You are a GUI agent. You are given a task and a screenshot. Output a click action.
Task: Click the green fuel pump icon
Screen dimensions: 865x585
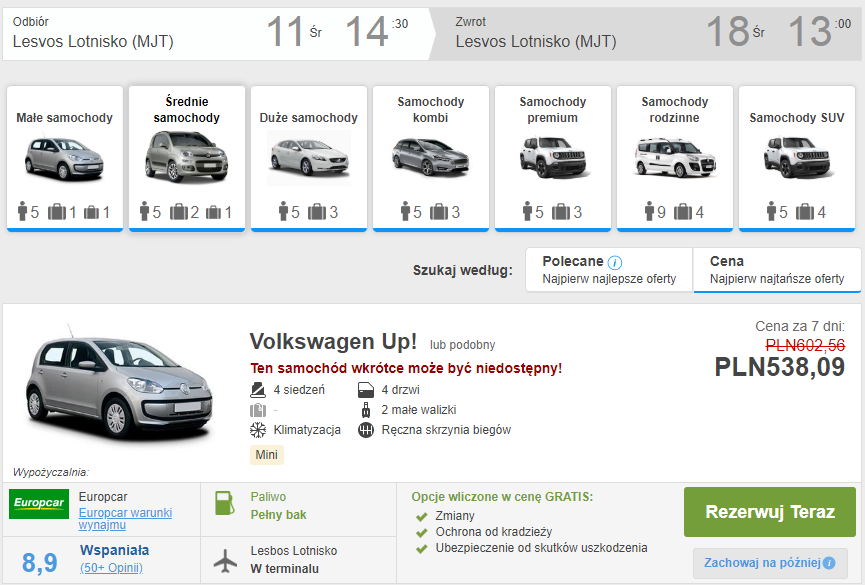coord(226,504)
